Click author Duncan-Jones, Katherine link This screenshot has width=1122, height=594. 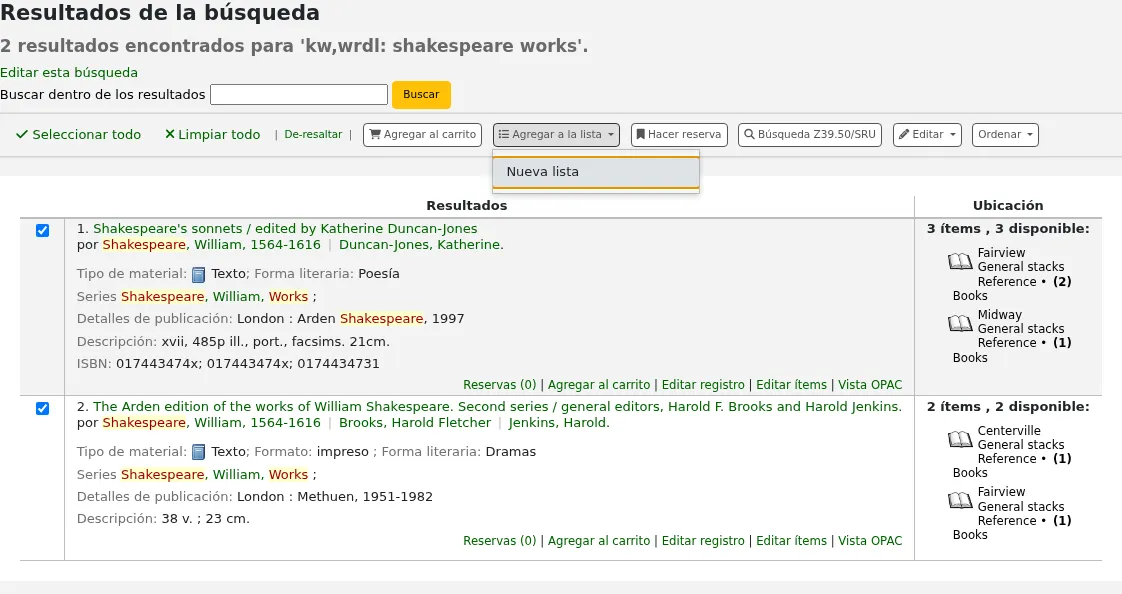(421, 245)
